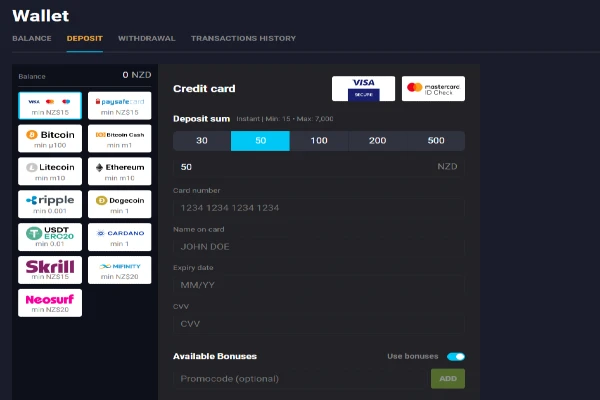The height and width of the screenshot is (400, 600).
Task: Pick Ethereum as deposit method
Action: 120,171
